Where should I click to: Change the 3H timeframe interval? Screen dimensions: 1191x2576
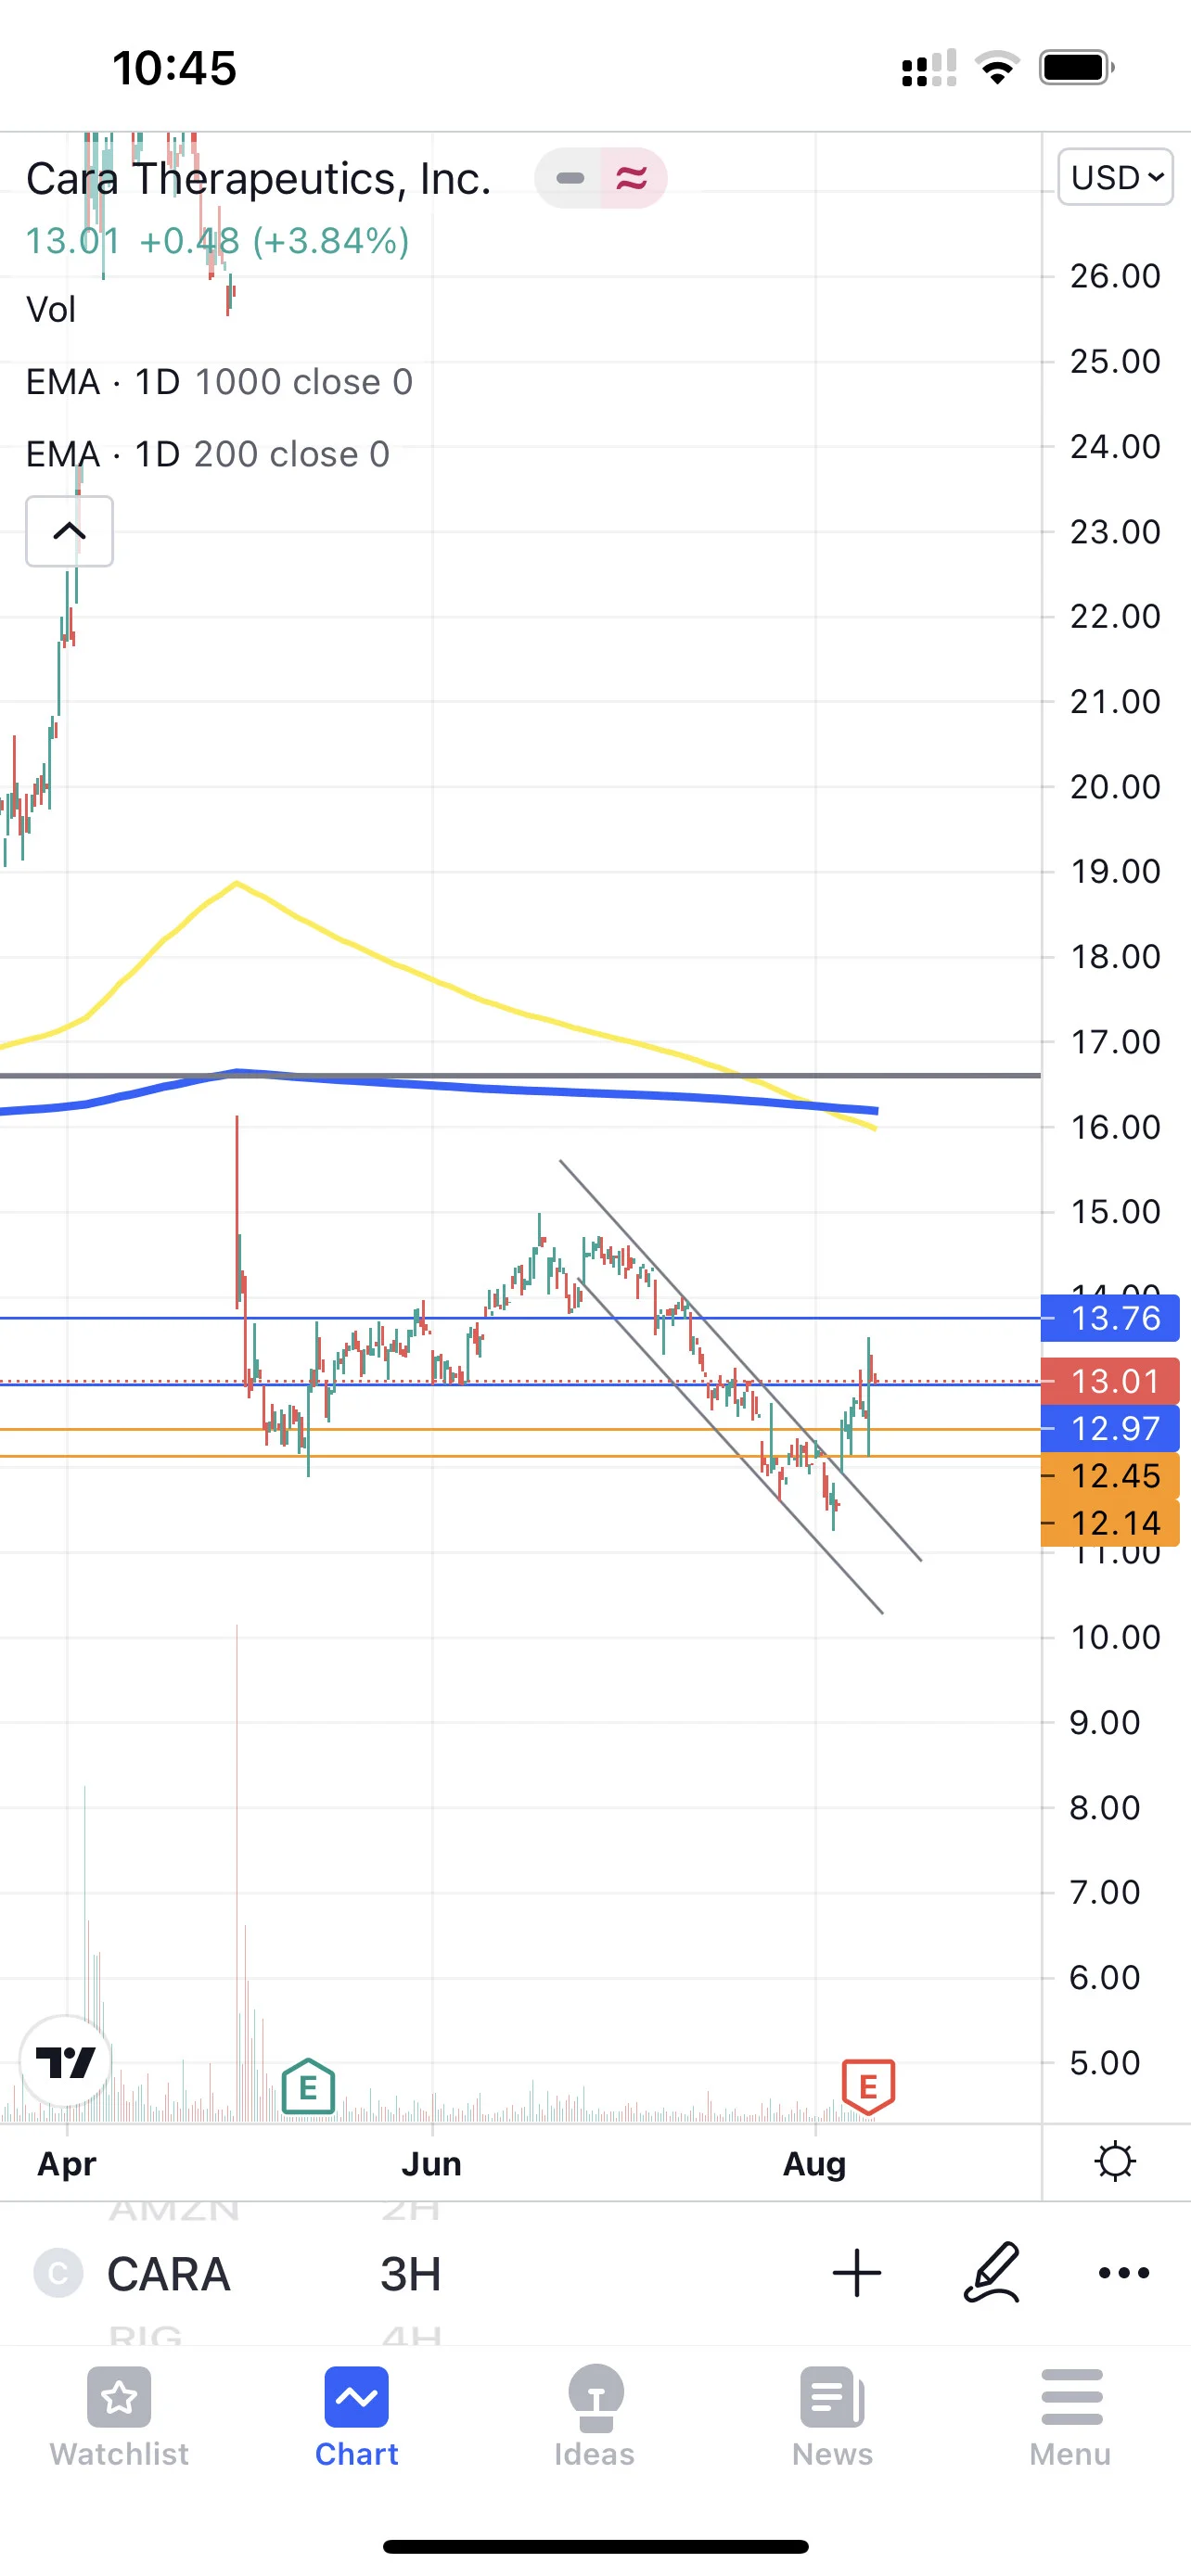point(410,2274)
